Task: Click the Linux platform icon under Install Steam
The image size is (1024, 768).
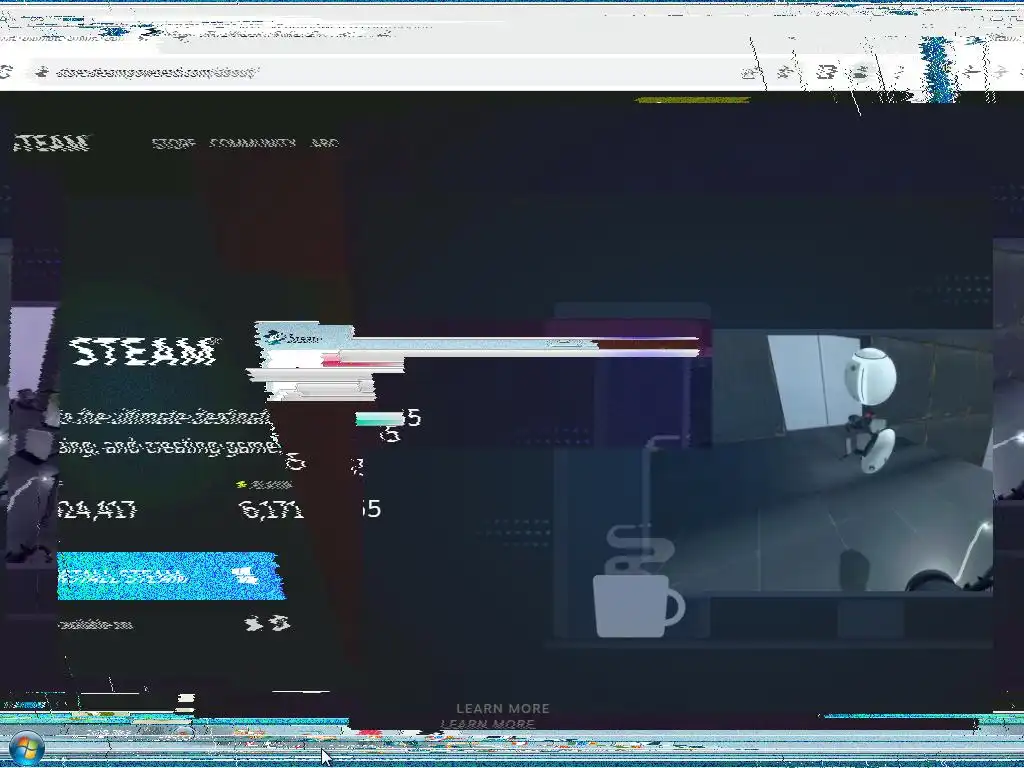Action: pos(280,624)
